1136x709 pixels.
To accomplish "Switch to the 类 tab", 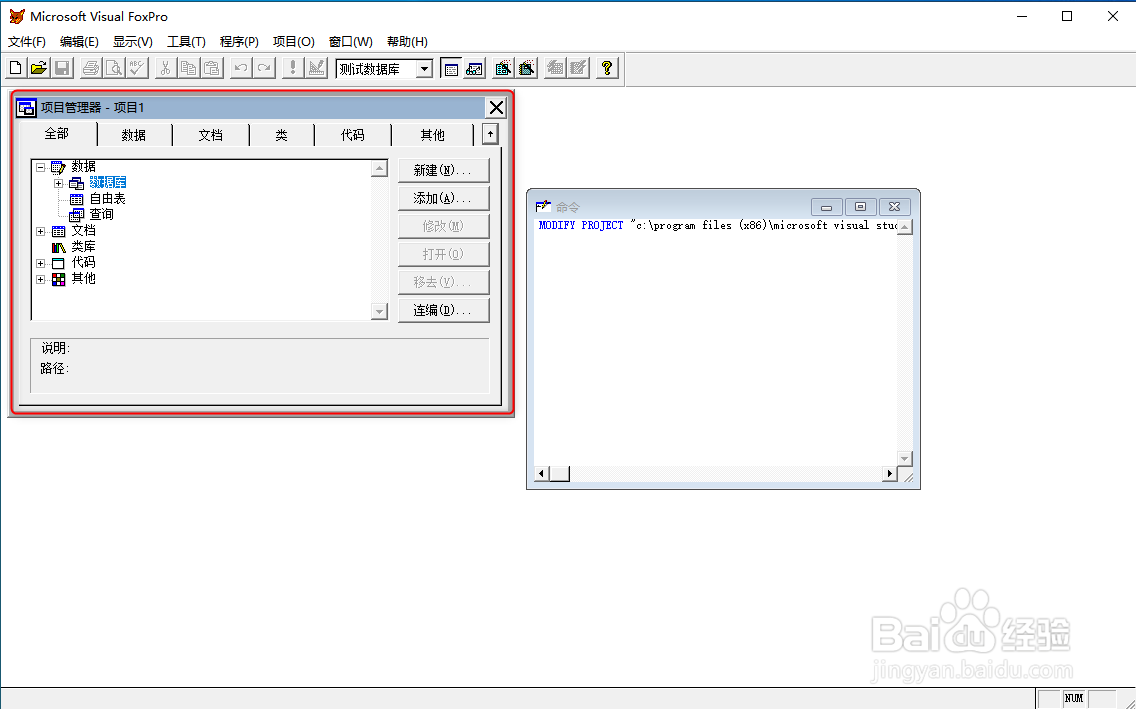I will (x=282, y=135).
